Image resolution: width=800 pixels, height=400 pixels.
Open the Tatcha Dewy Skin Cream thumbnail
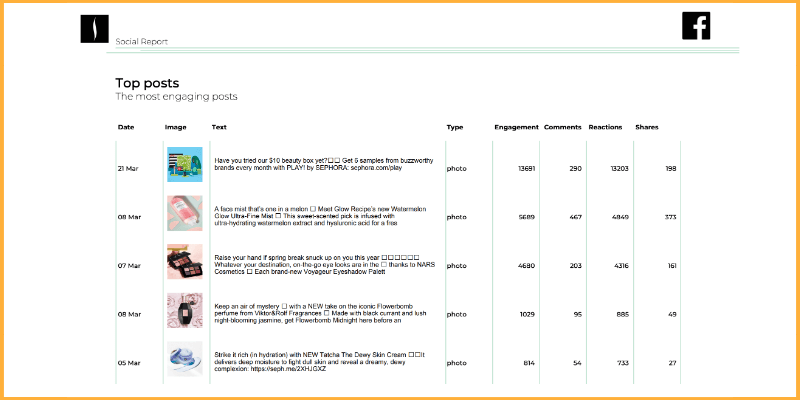[185, 359]
